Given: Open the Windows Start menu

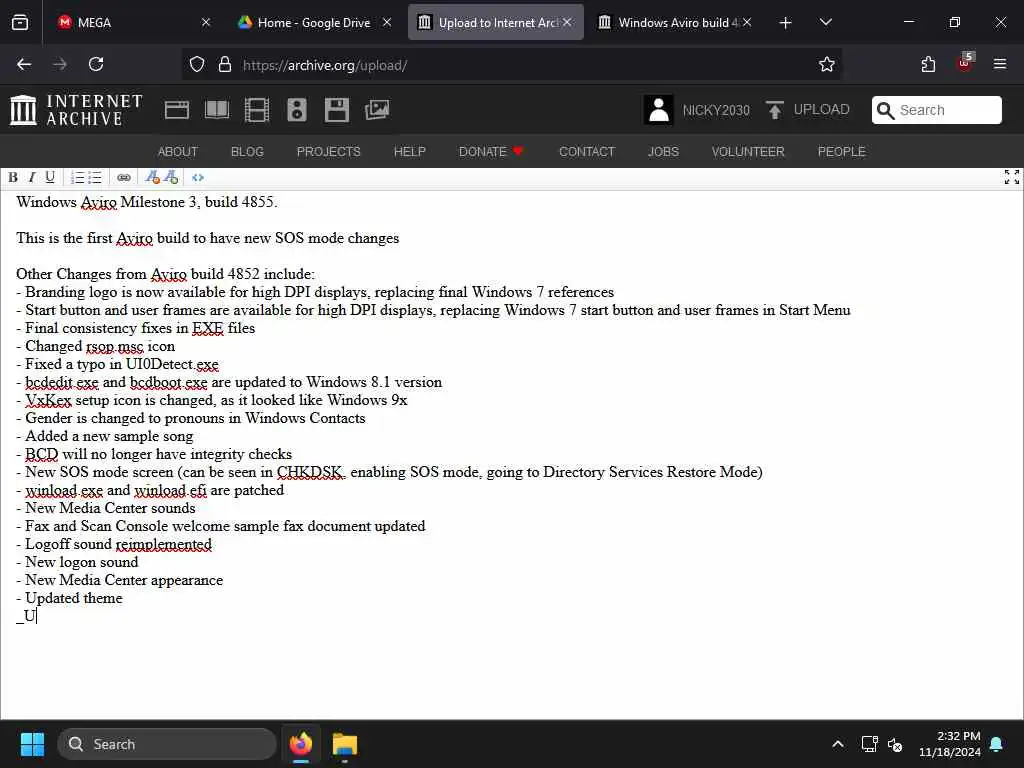Looking at the screenshot, I should point(32,744).
